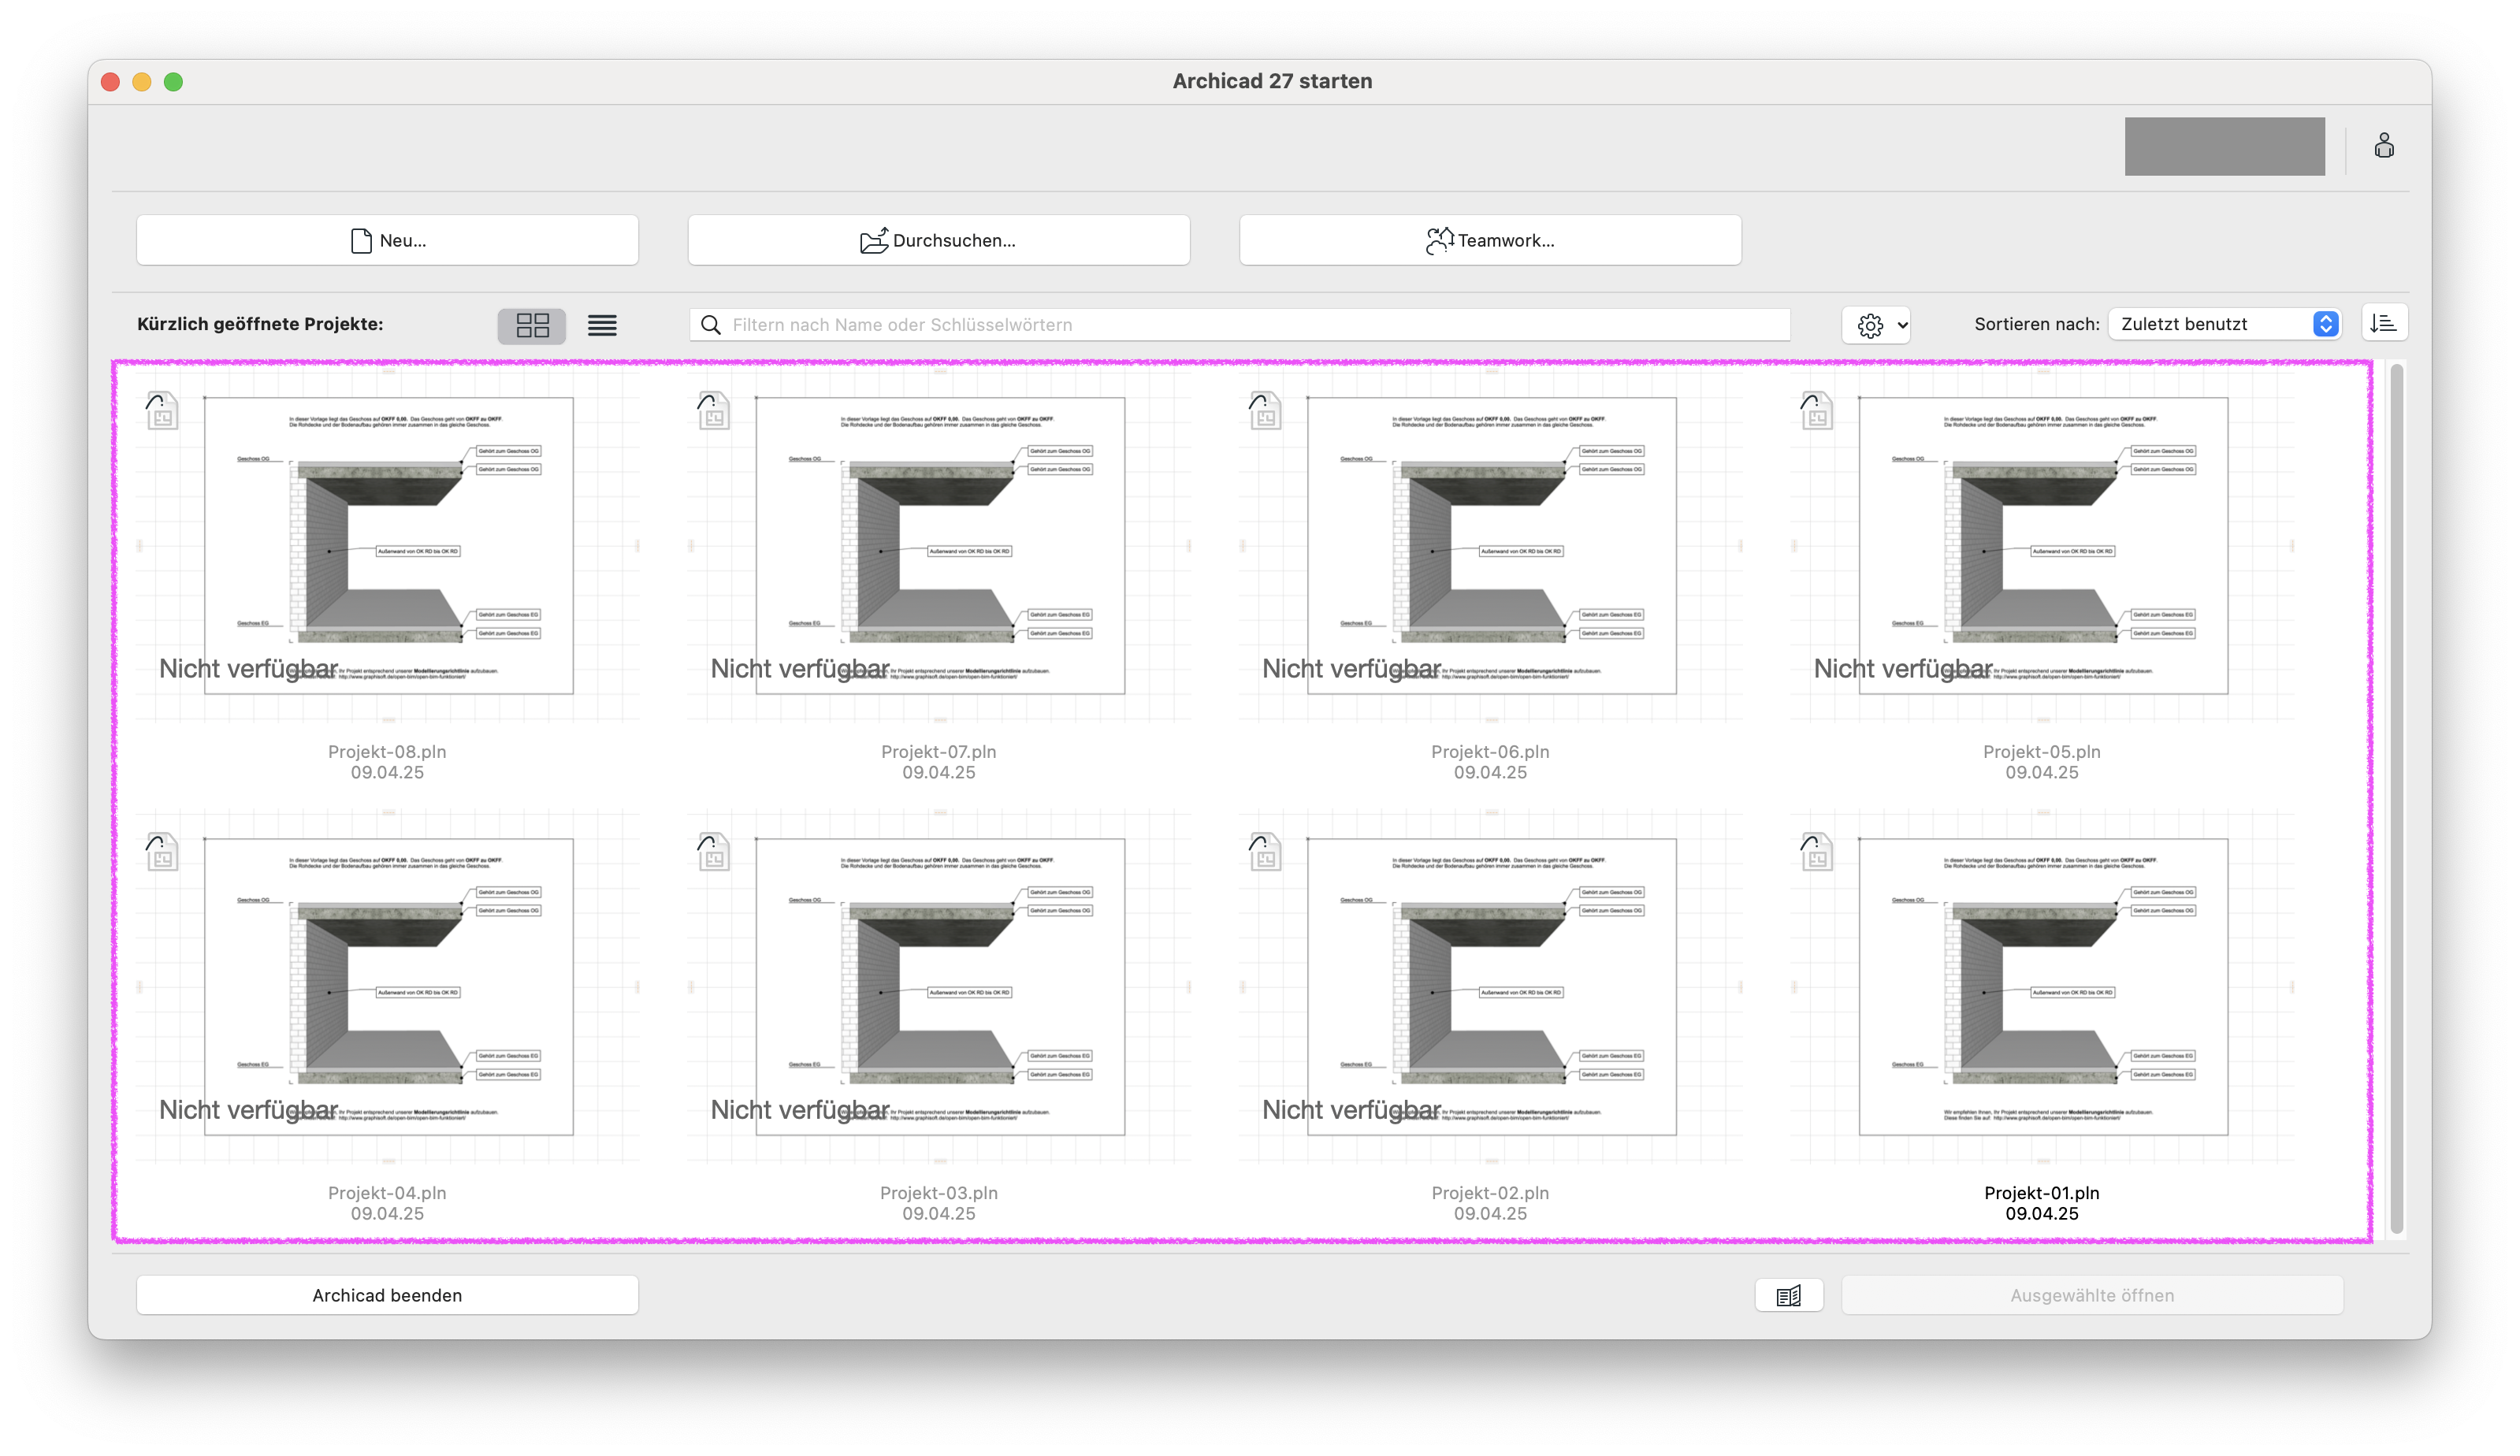Toggle the sort order icon
This screenshot has width=2520, height=1456.
(2384, 323)
